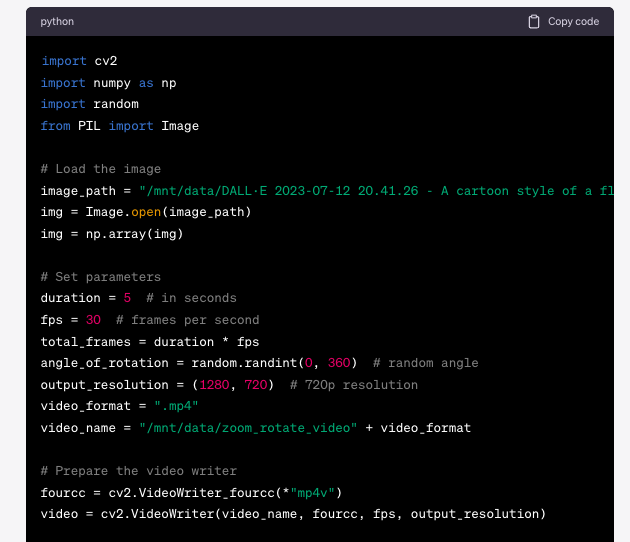Click the line 'video_format = ".mp4"'
The height and width of the screenshot is (542, 630).
coord(120,406)
